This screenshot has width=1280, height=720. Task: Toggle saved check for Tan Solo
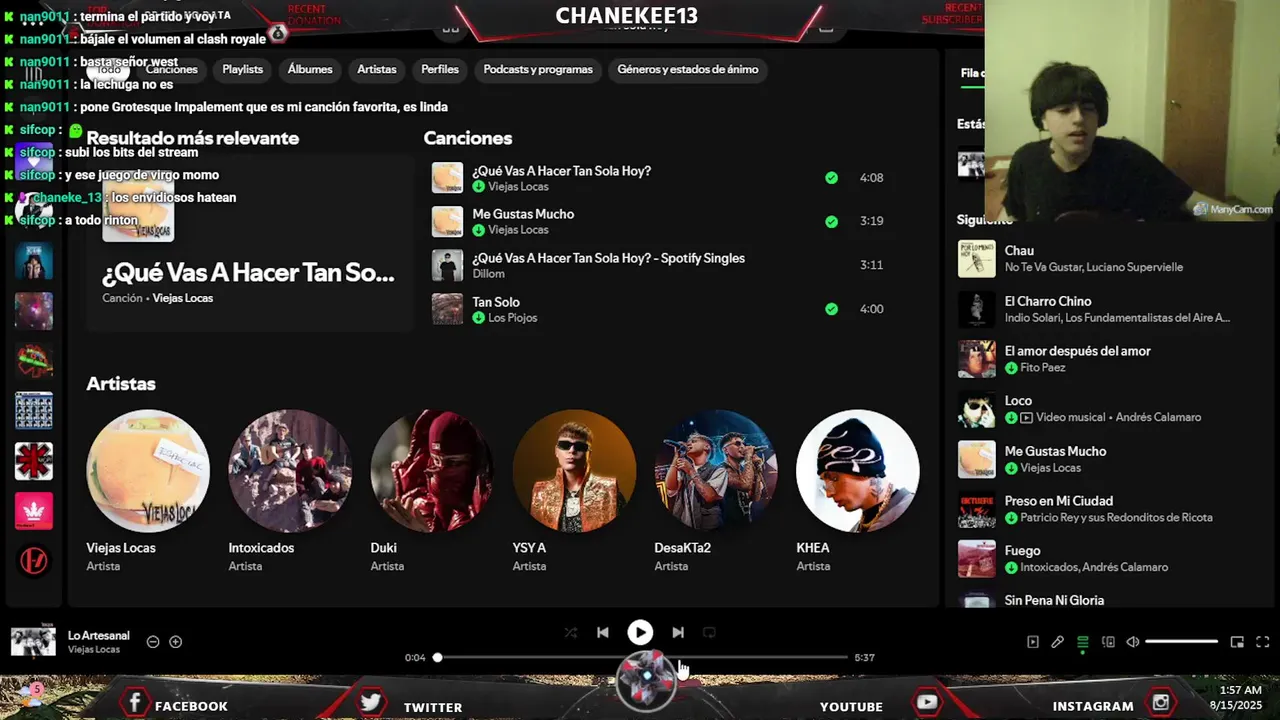[831, 309]
